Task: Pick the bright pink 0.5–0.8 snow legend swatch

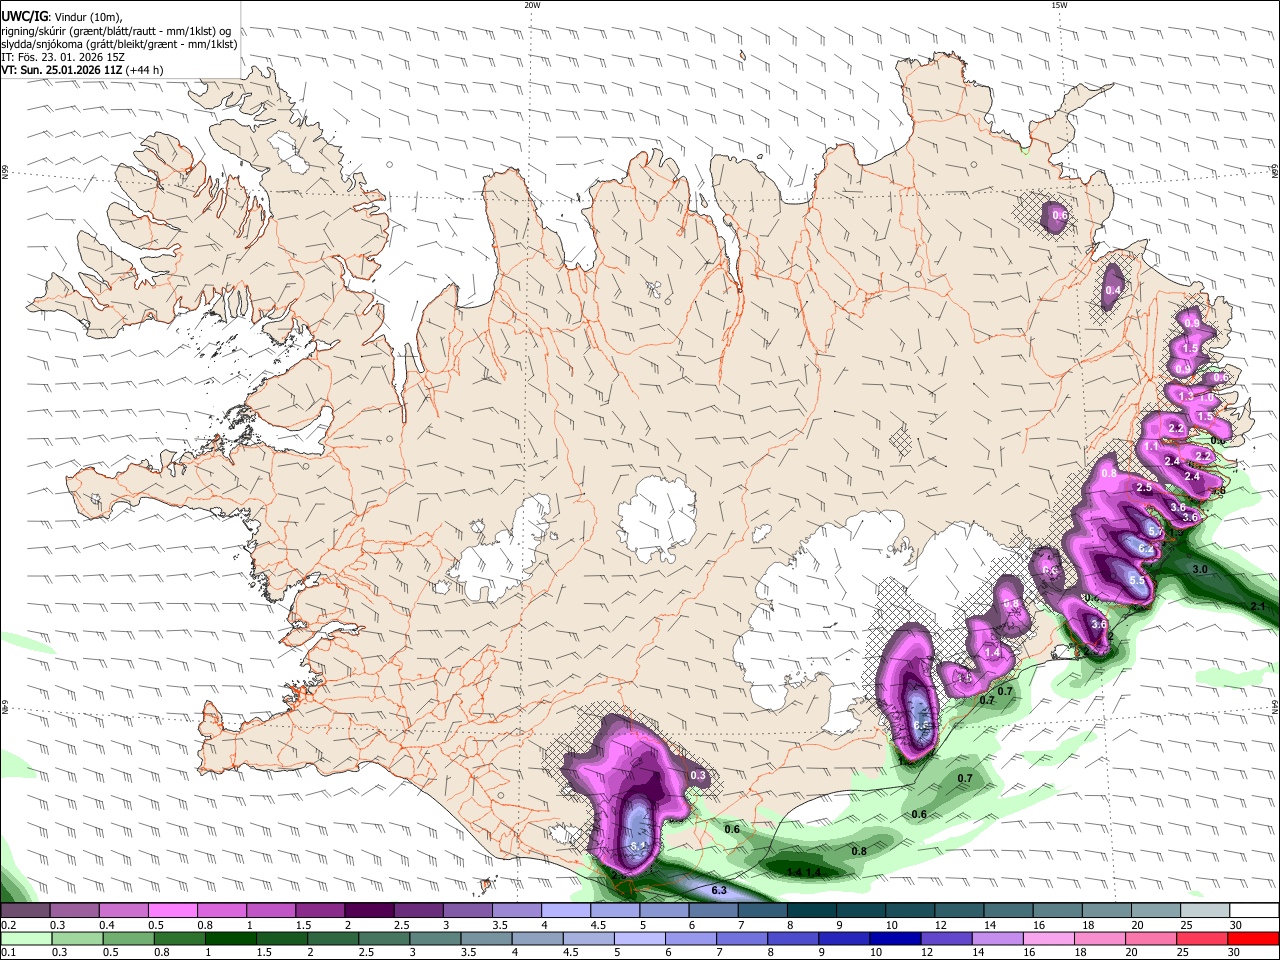Action: click(172, 911)
